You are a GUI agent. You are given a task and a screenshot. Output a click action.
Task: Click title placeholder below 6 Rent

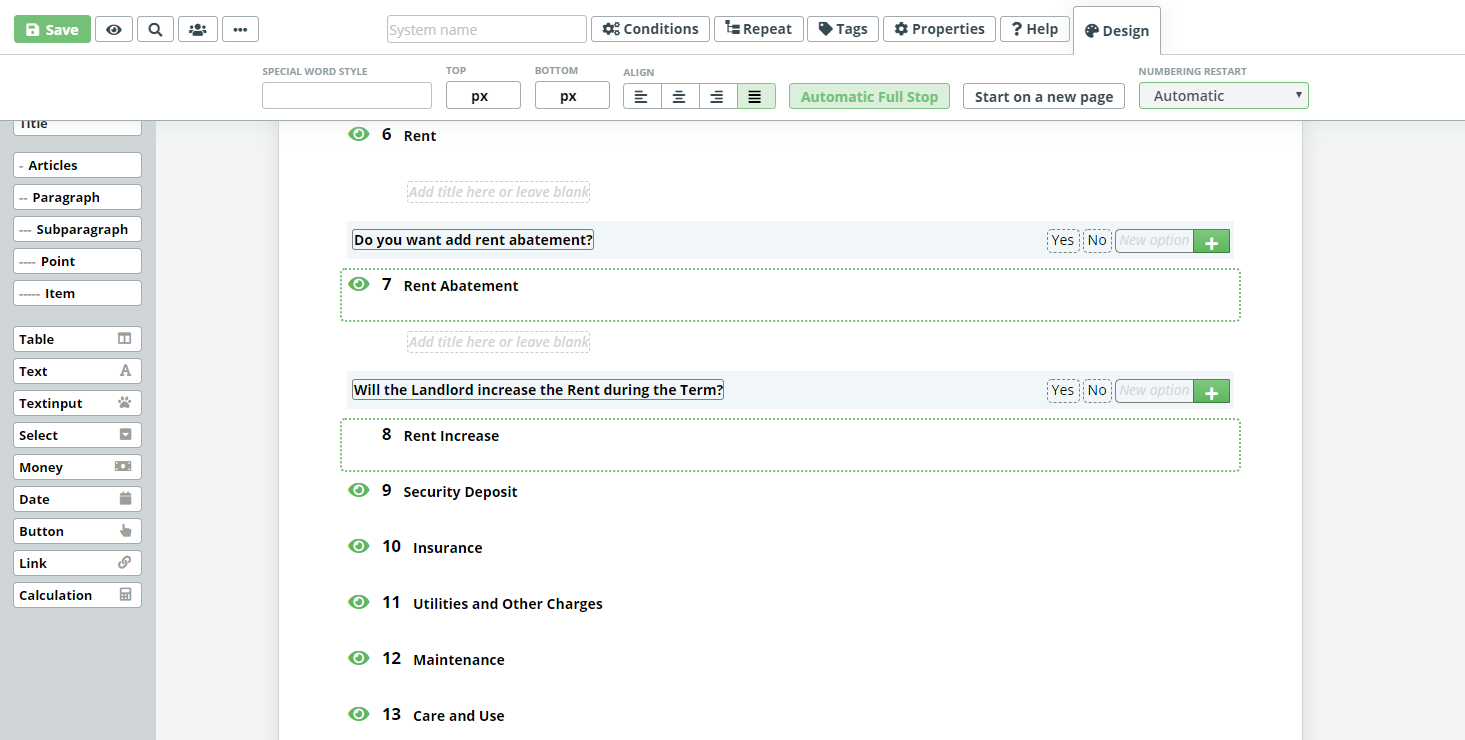pos(498,192)
